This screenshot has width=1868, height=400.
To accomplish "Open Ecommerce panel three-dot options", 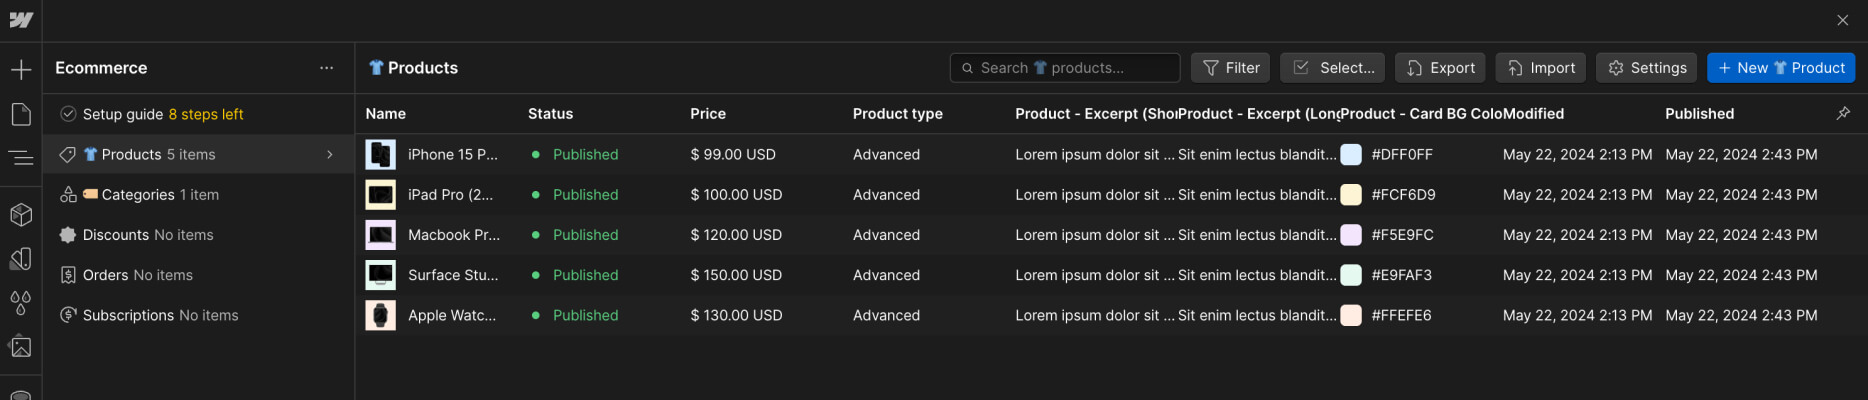I will (326, 68).
